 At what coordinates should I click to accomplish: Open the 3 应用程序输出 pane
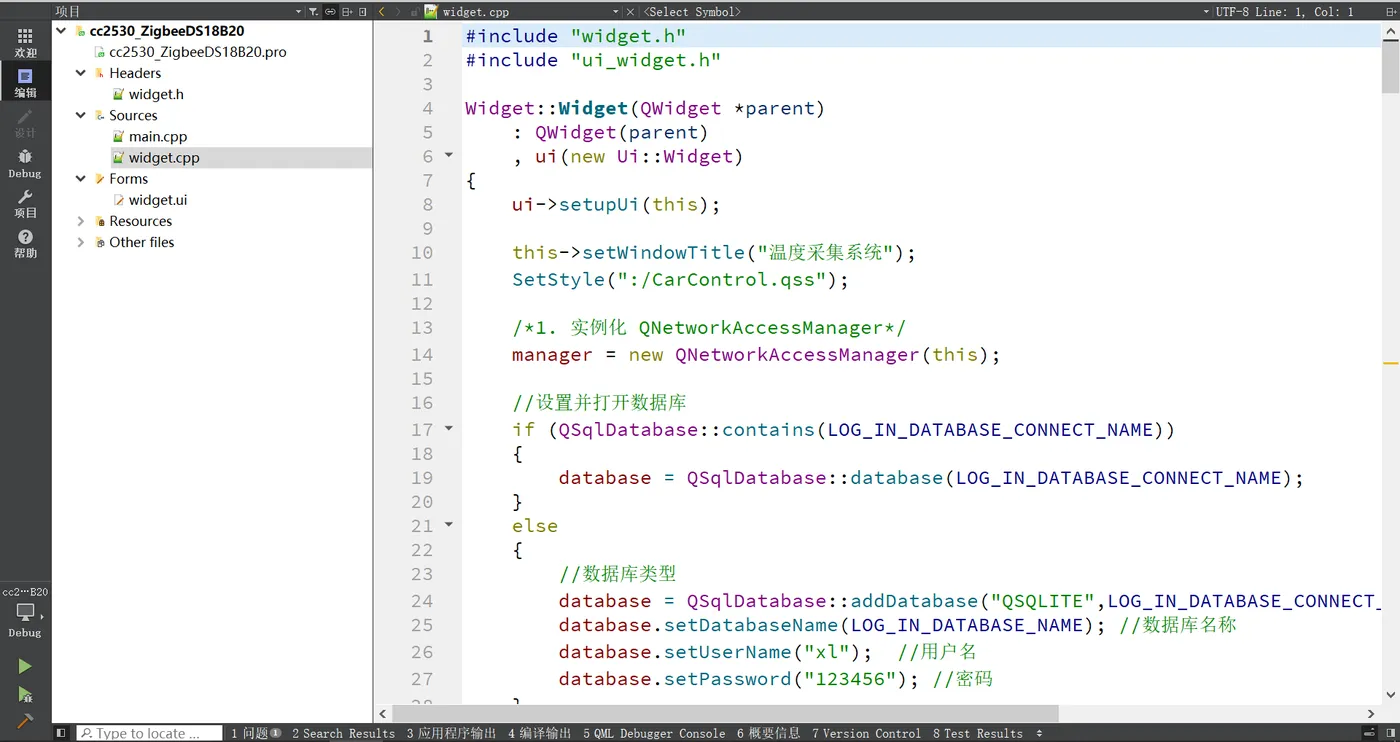[x=451, y=733]
